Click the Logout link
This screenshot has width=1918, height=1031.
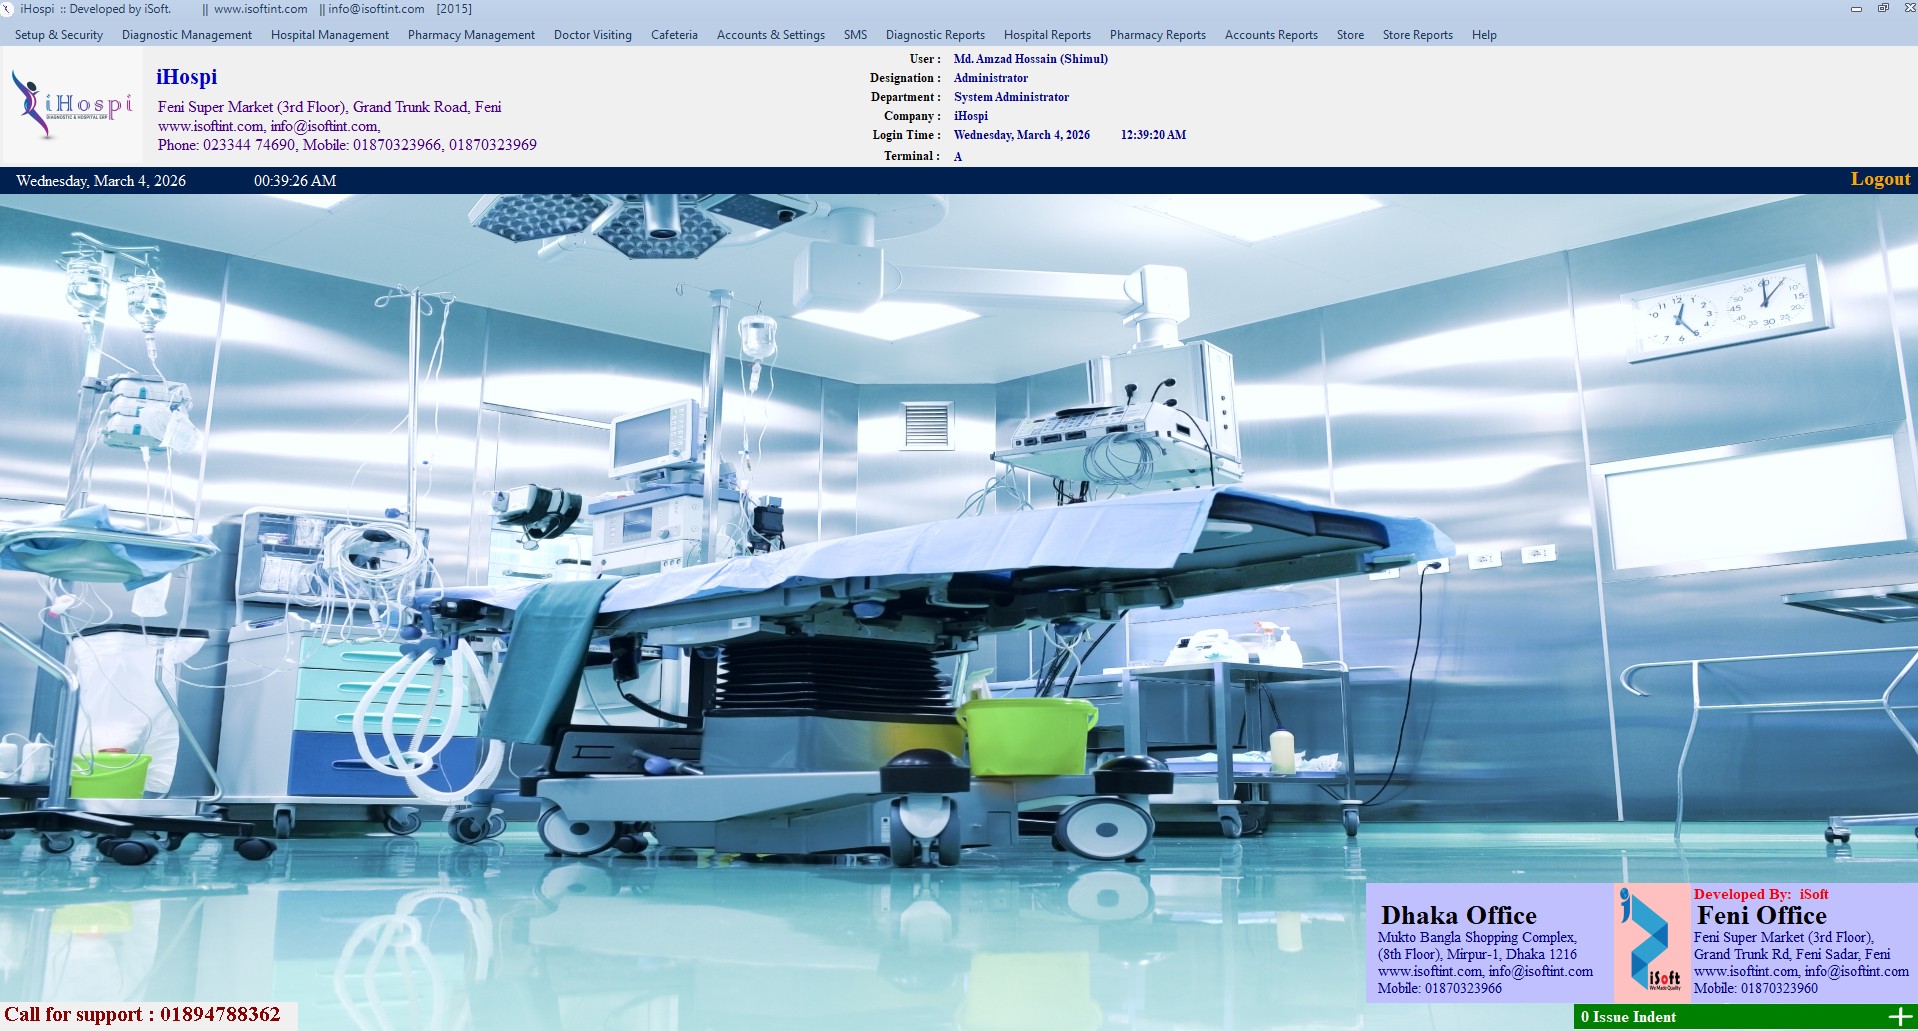1880,180
